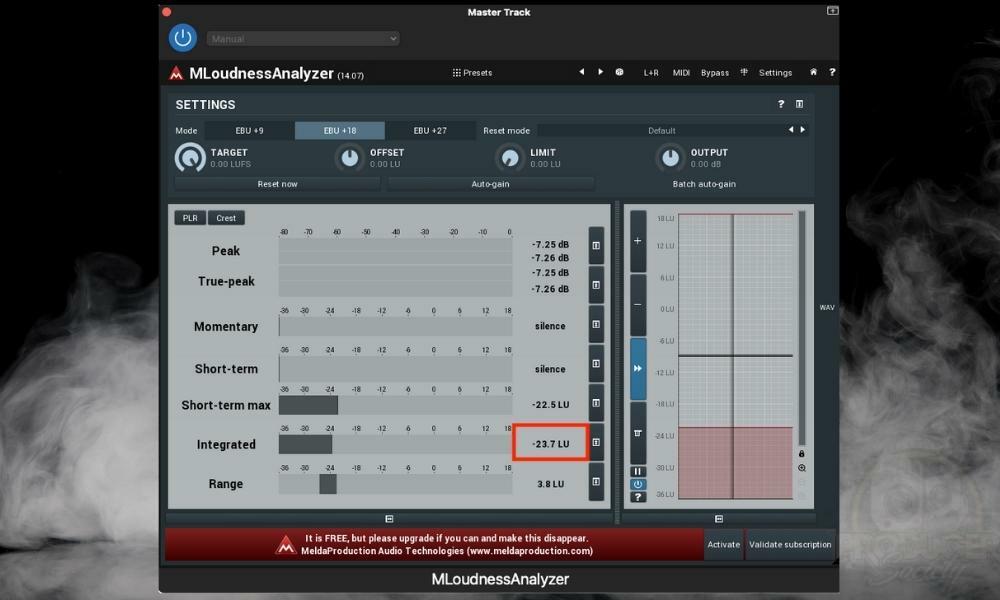Select EBU +9 mode

[x=249, y=131]
